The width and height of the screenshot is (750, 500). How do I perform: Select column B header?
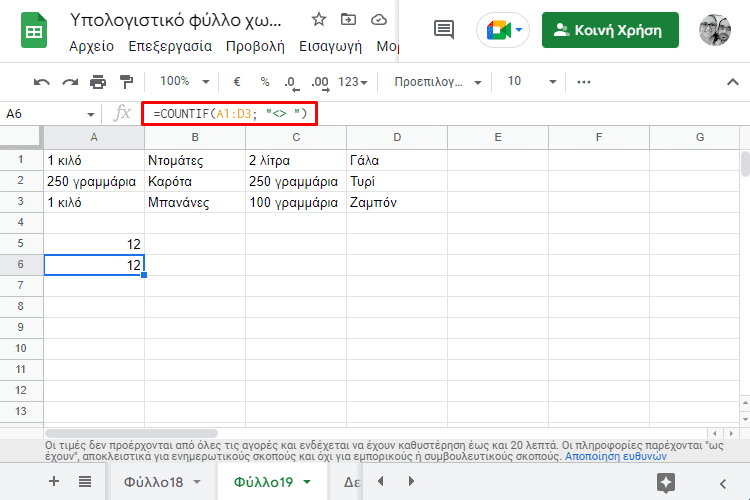(x=195, y=138)
